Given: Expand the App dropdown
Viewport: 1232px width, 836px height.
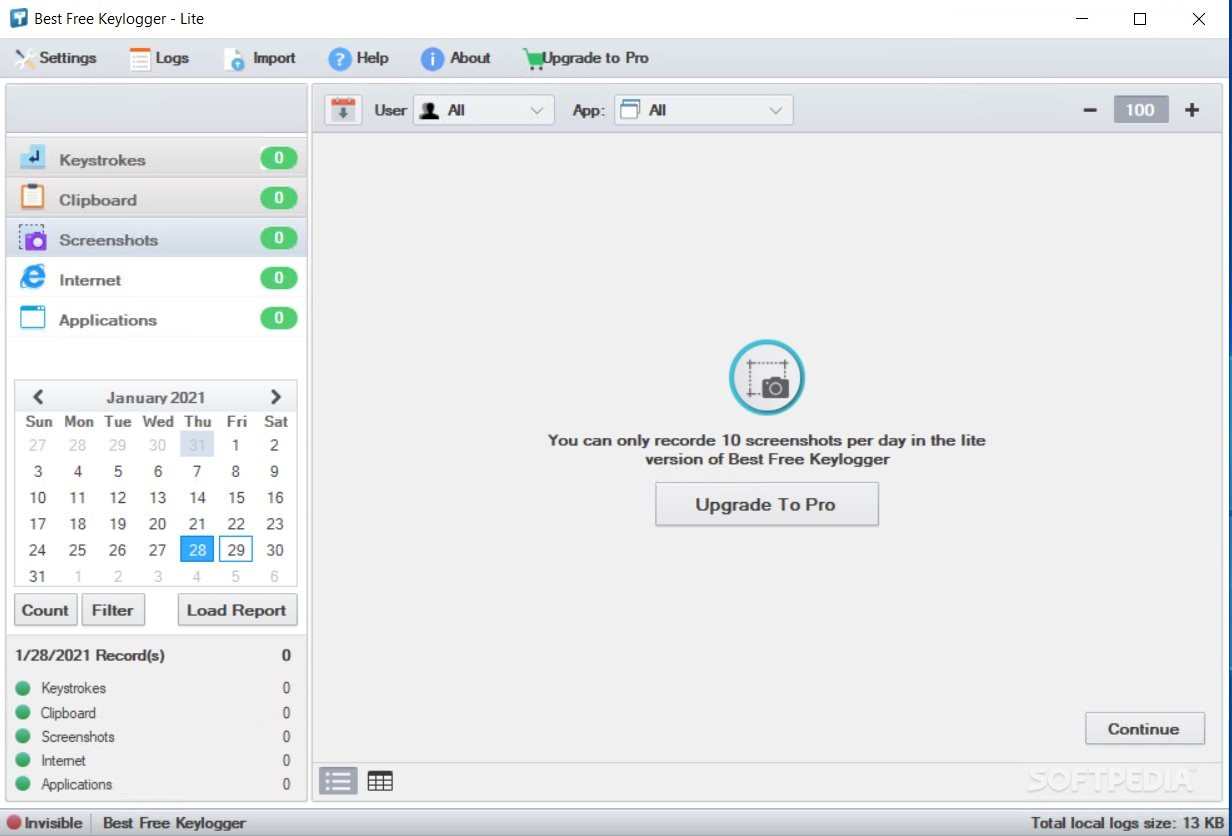Looking at the screenshot, I should [703, 110].
